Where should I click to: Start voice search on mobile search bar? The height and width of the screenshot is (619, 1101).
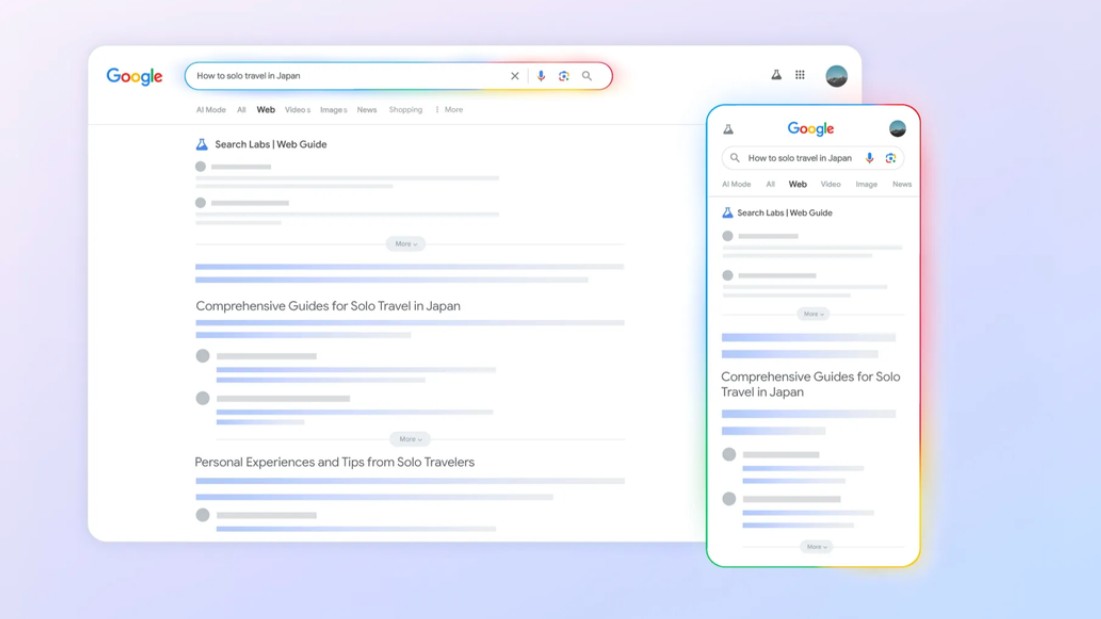point(869,158)
